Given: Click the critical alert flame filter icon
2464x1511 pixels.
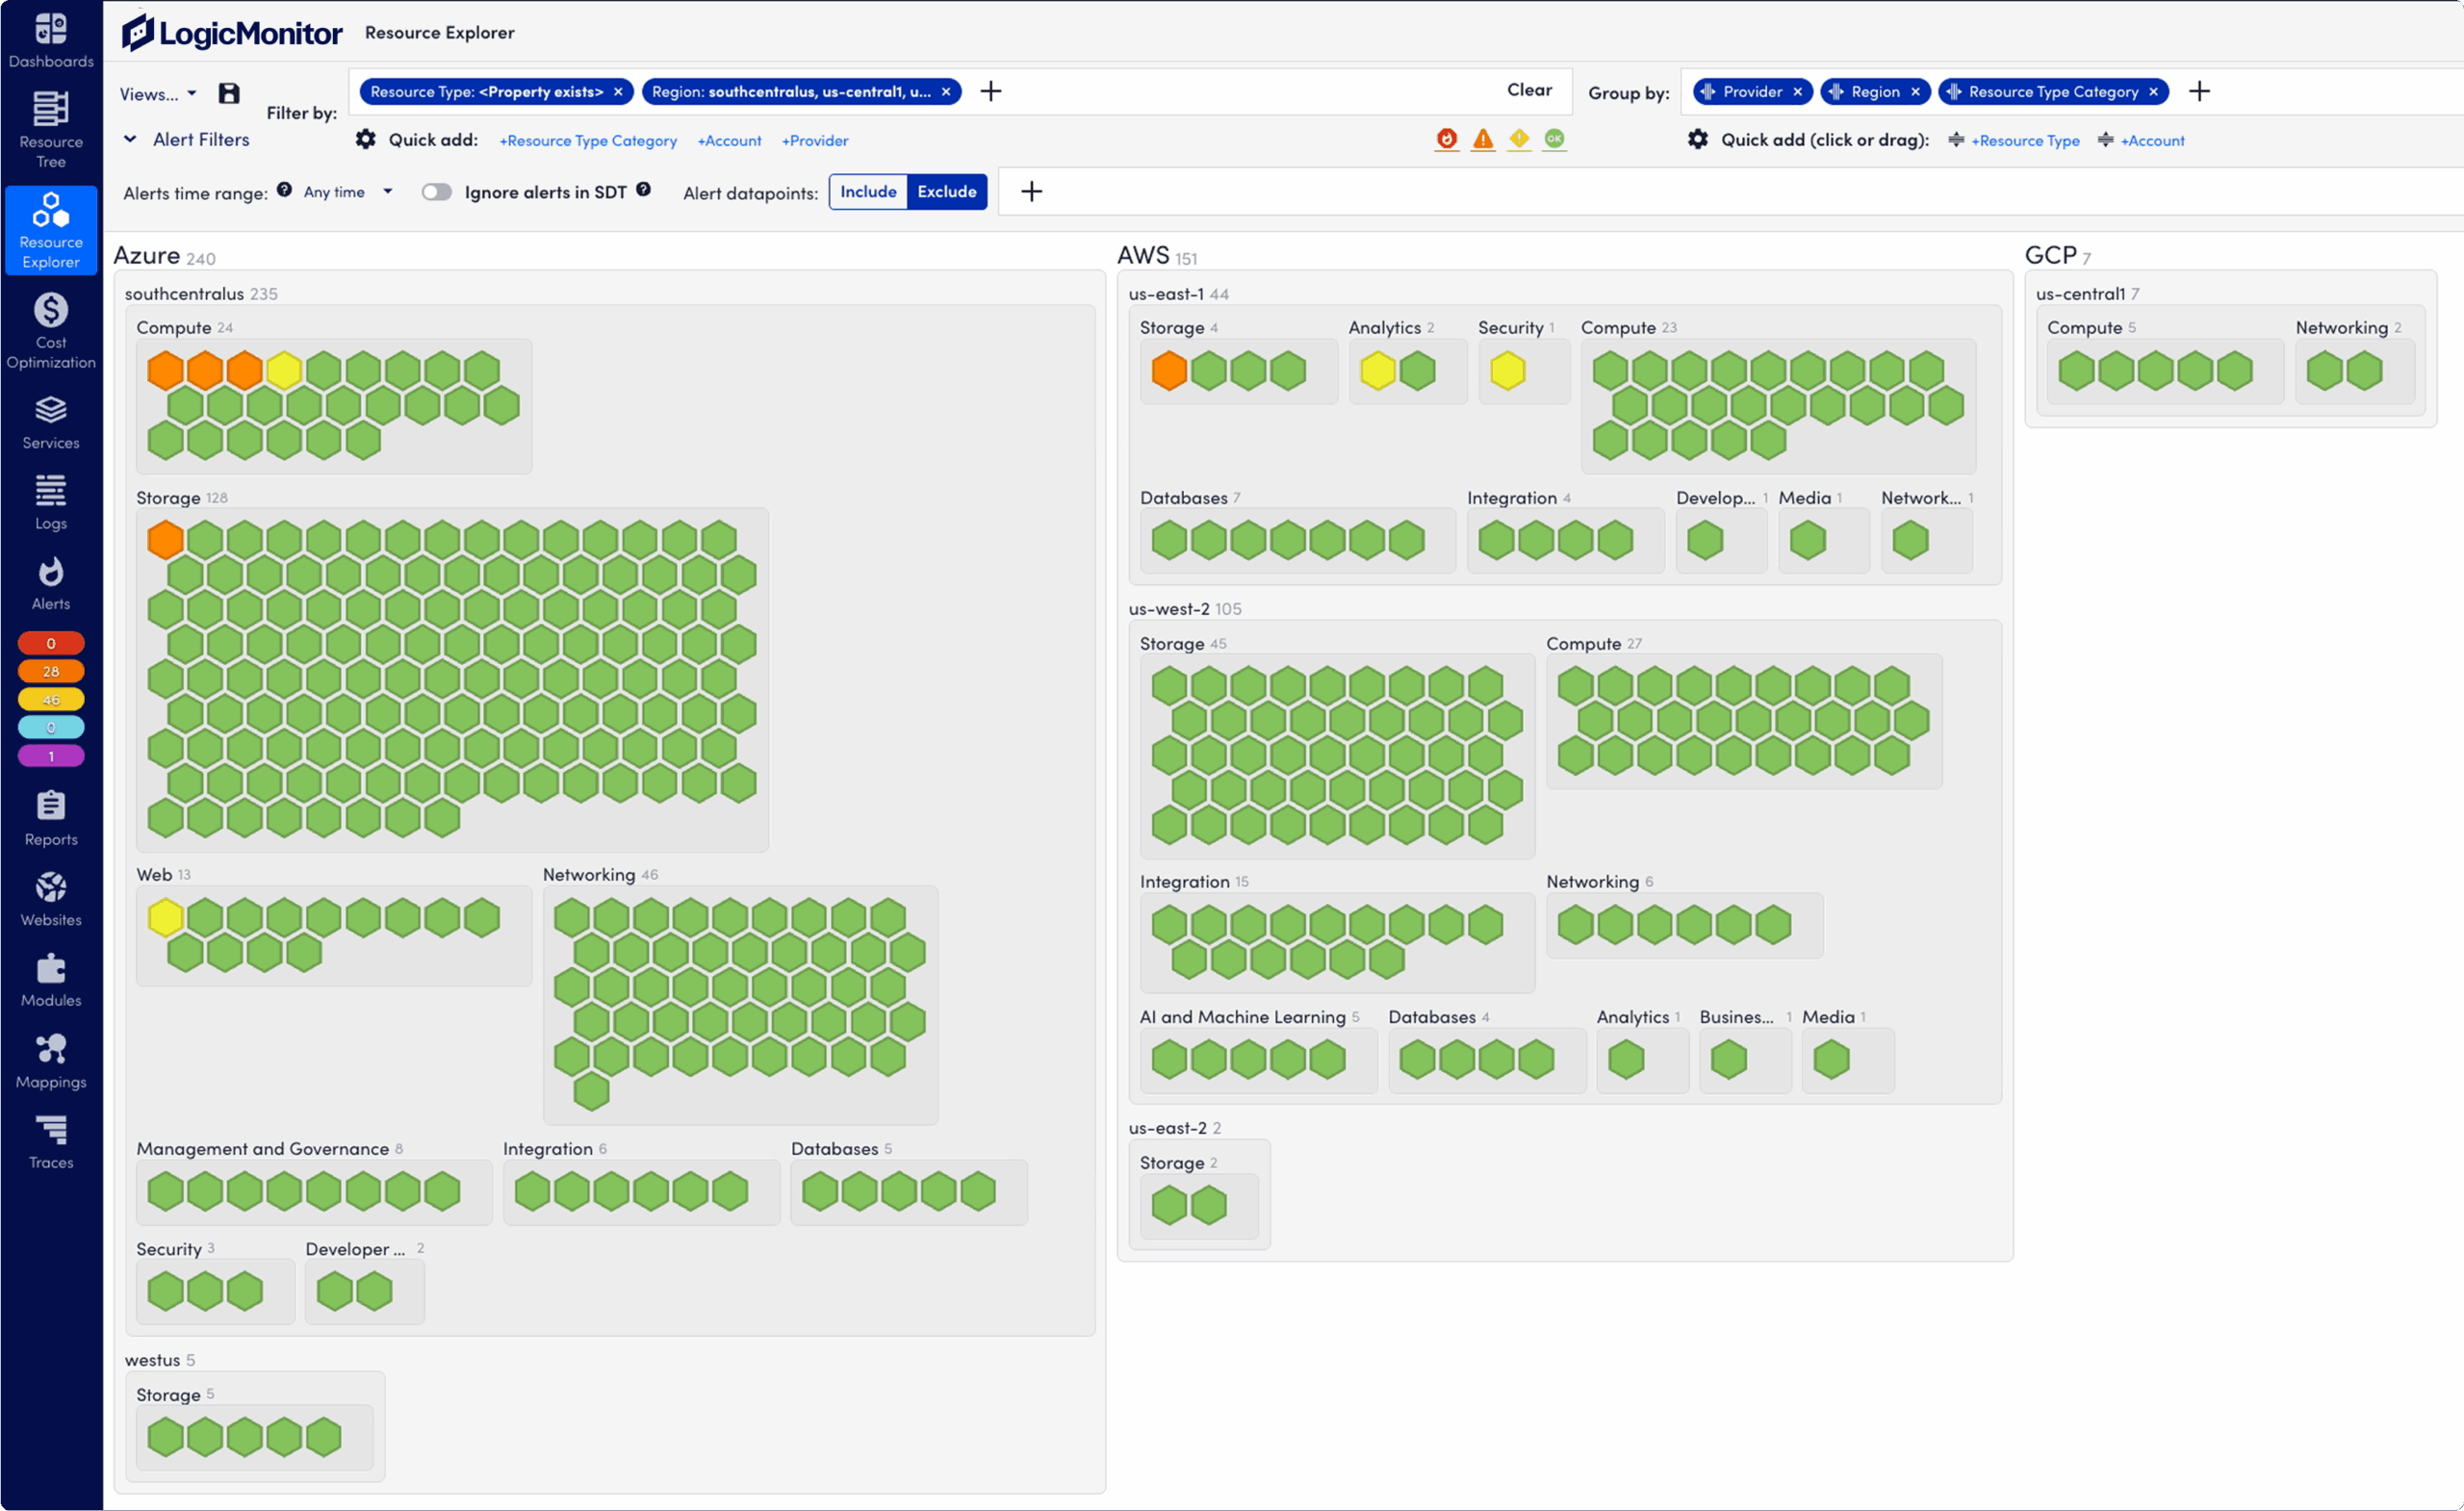Looking at the screenshot, I should pos(1446,139).
